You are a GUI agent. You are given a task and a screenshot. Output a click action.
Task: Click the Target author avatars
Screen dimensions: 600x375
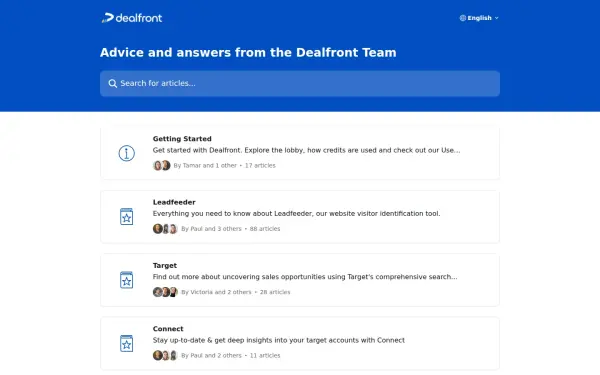click(x=165, y=292)
